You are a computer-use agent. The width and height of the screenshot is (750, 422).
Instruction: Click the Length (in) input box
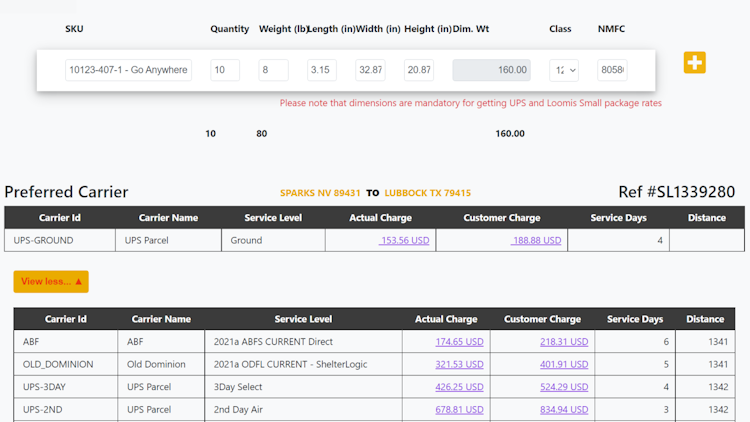click(322, 70)
